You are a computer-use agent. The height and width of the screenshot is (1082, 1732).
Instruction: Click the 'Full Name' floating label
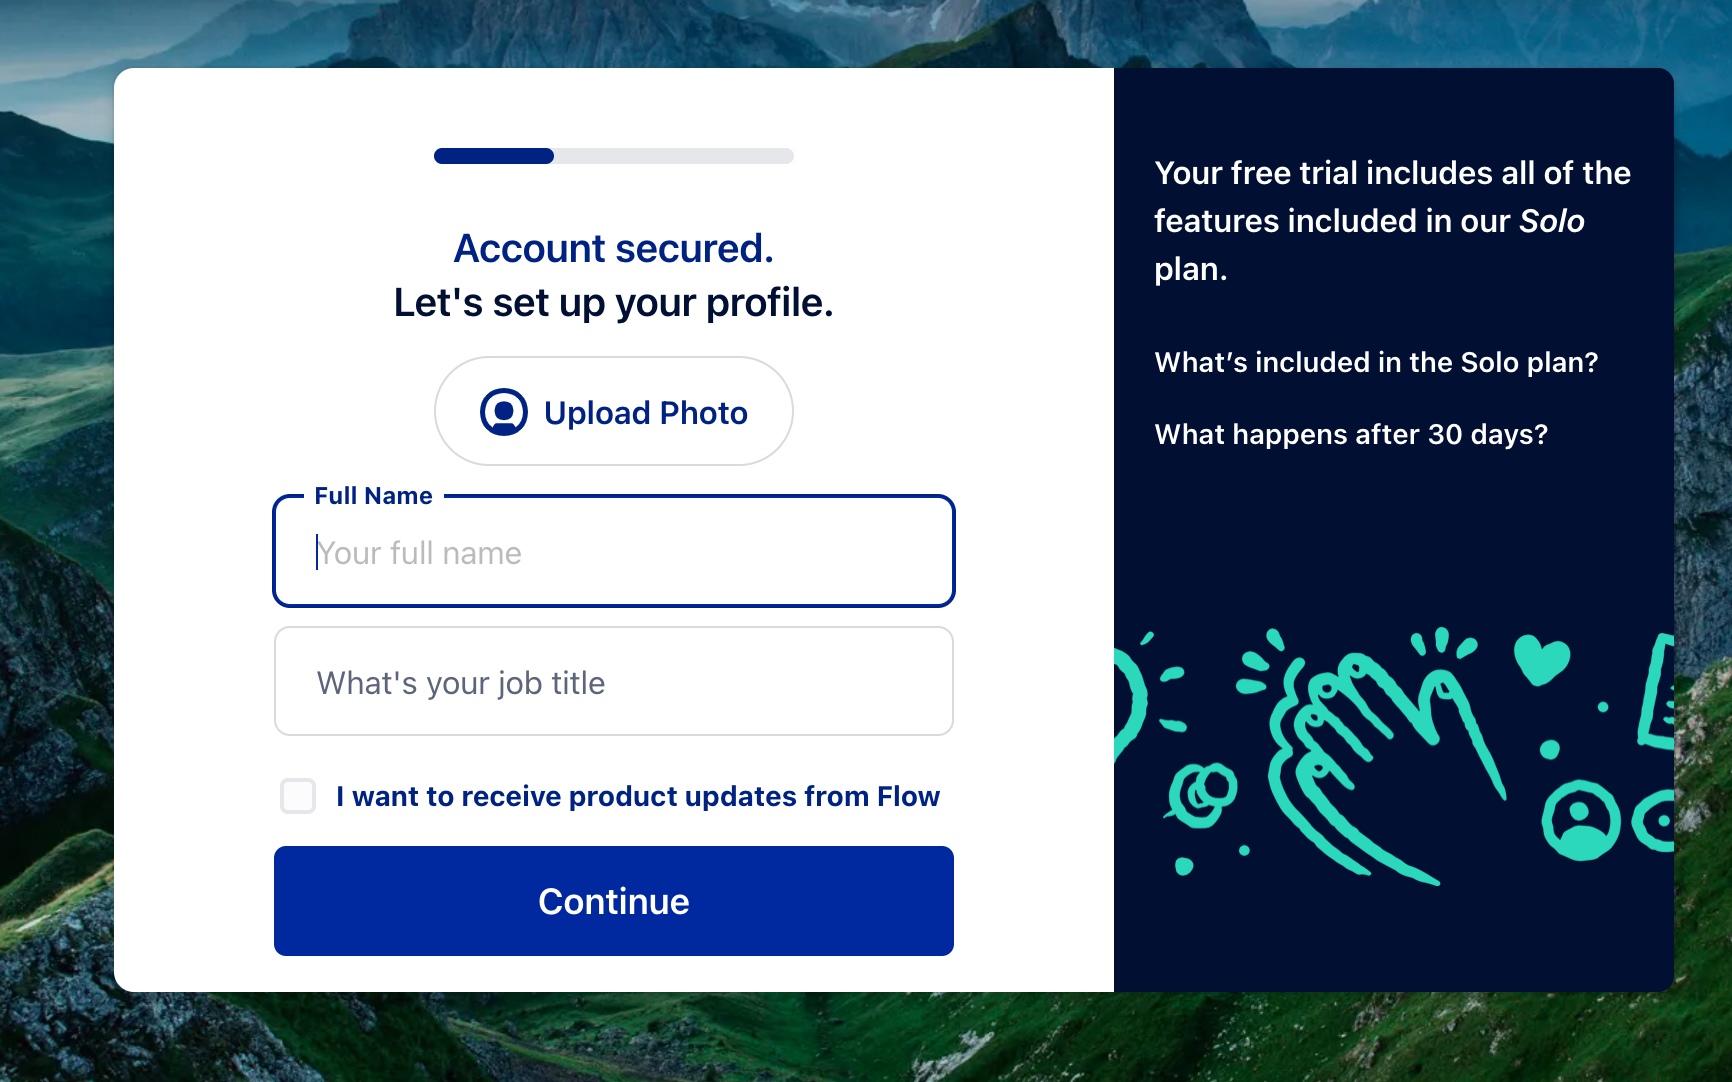(x=374, y=496)
